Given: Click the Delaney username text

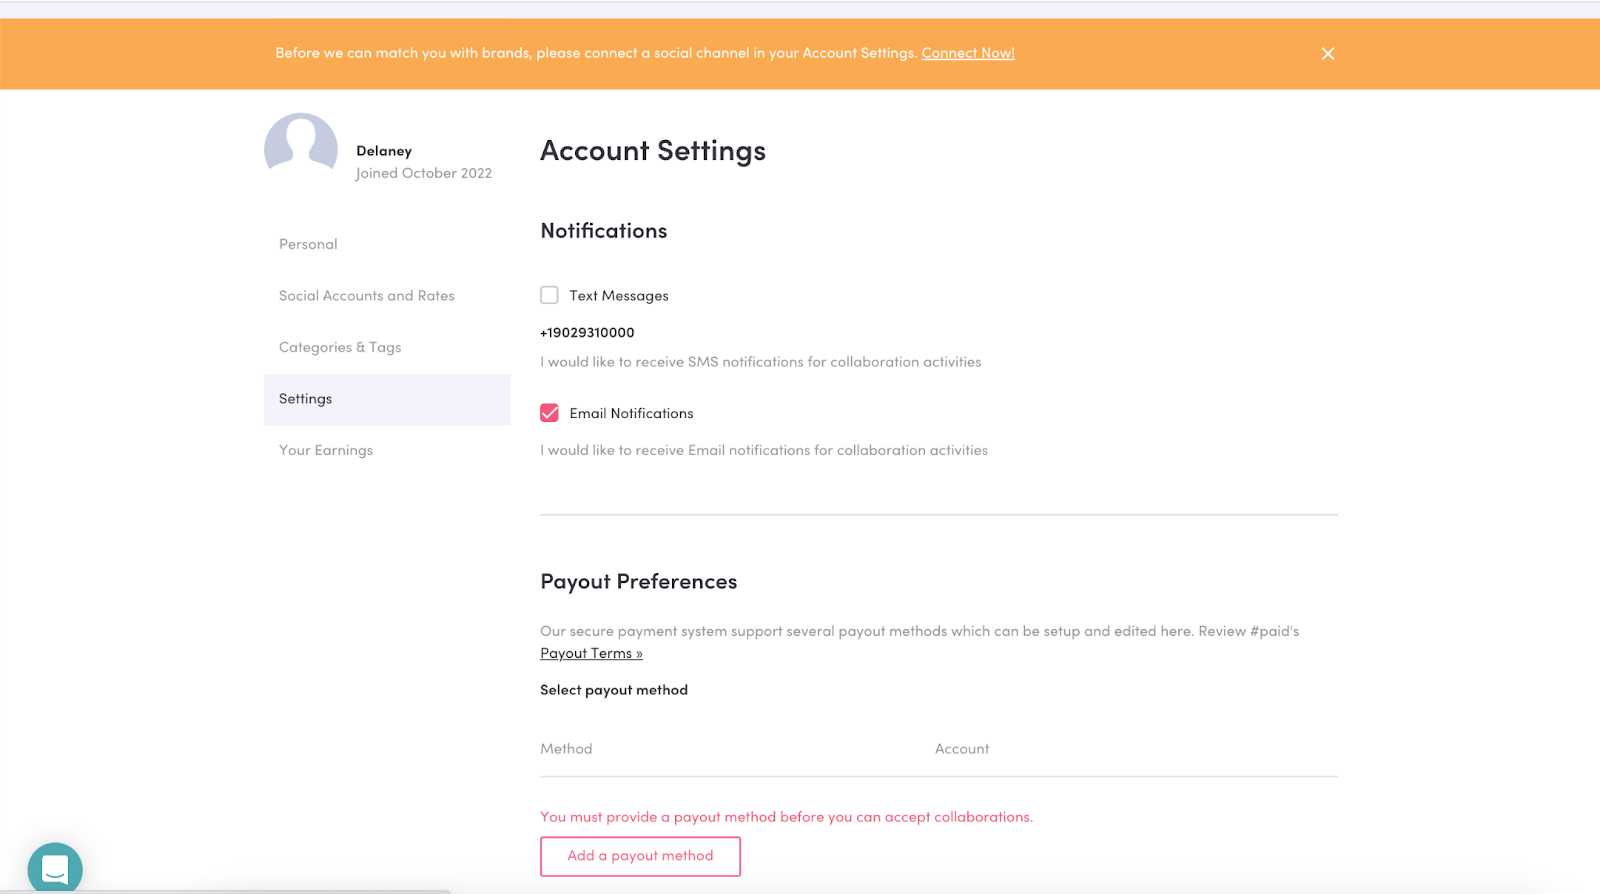Looking at the screenshot, I should (384, 151).
